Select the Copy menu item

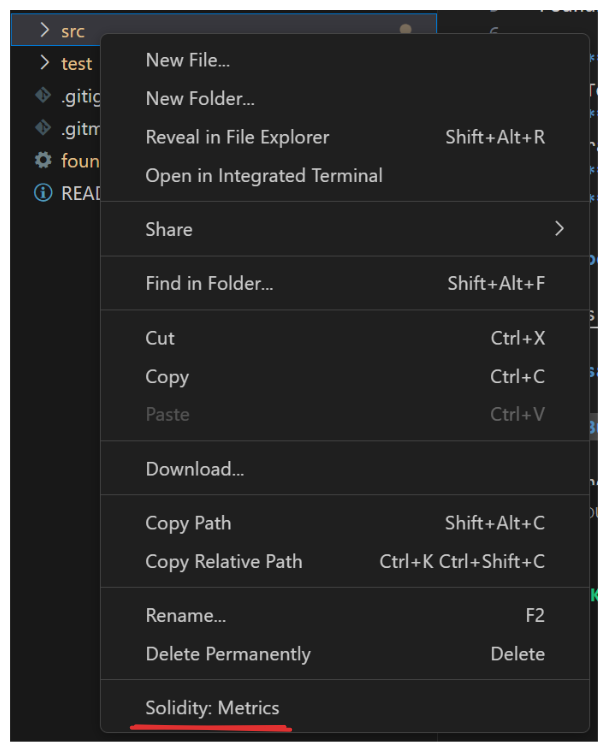click(167, 377)
